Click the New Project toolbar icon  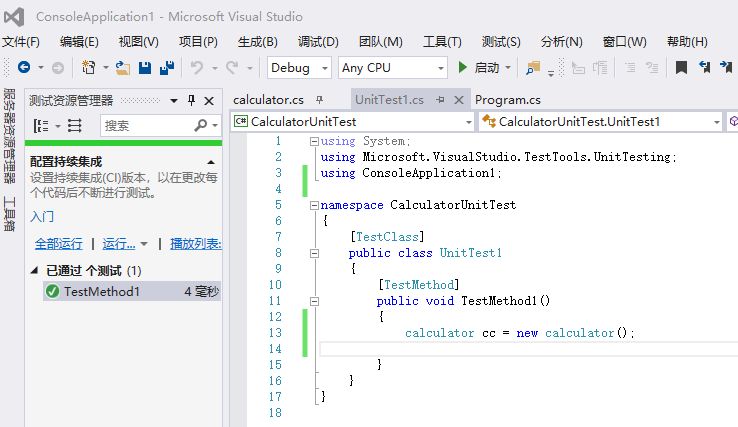click(88, 68)
